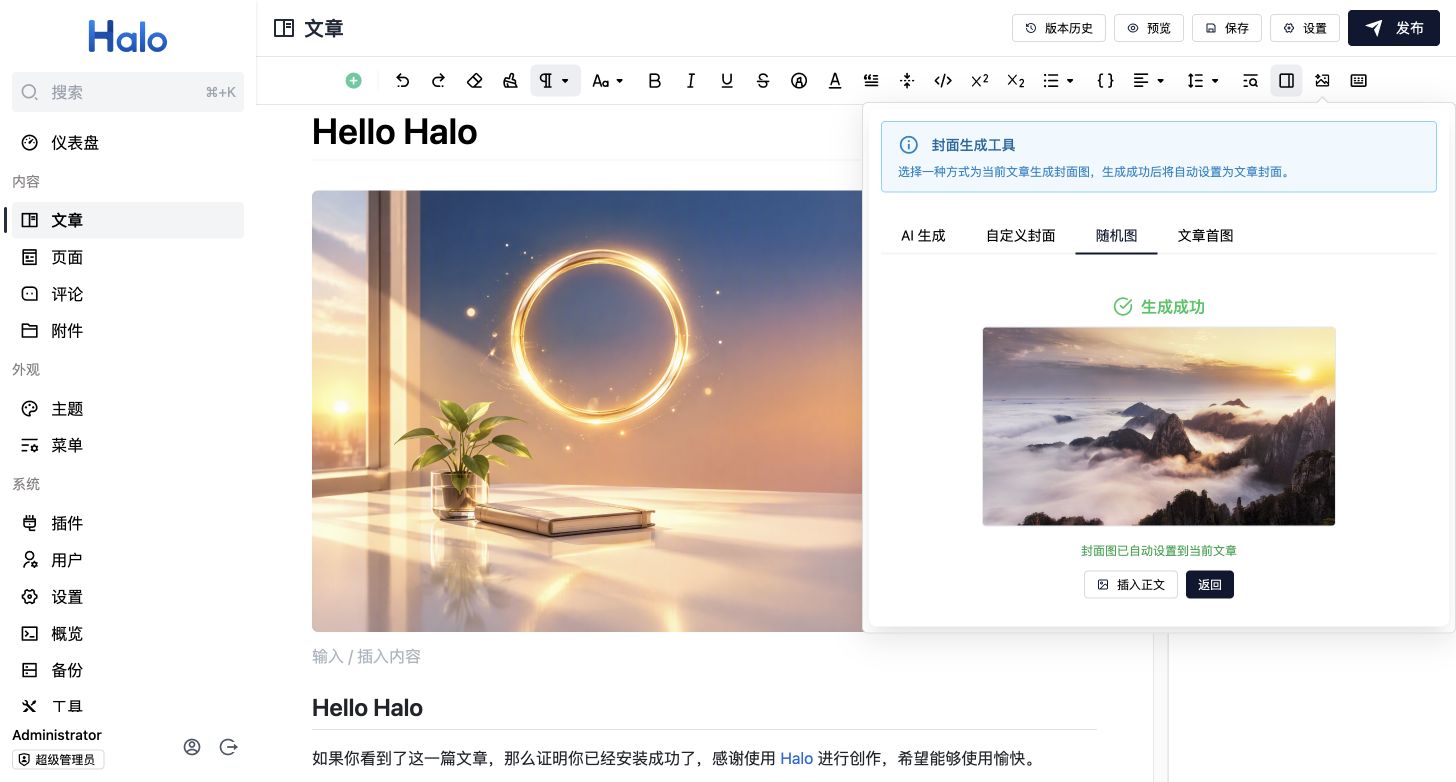Switch to the 自定义封面 tab
The height and width of the screenshot is (782, 1456).
(x=1020, y=236)
